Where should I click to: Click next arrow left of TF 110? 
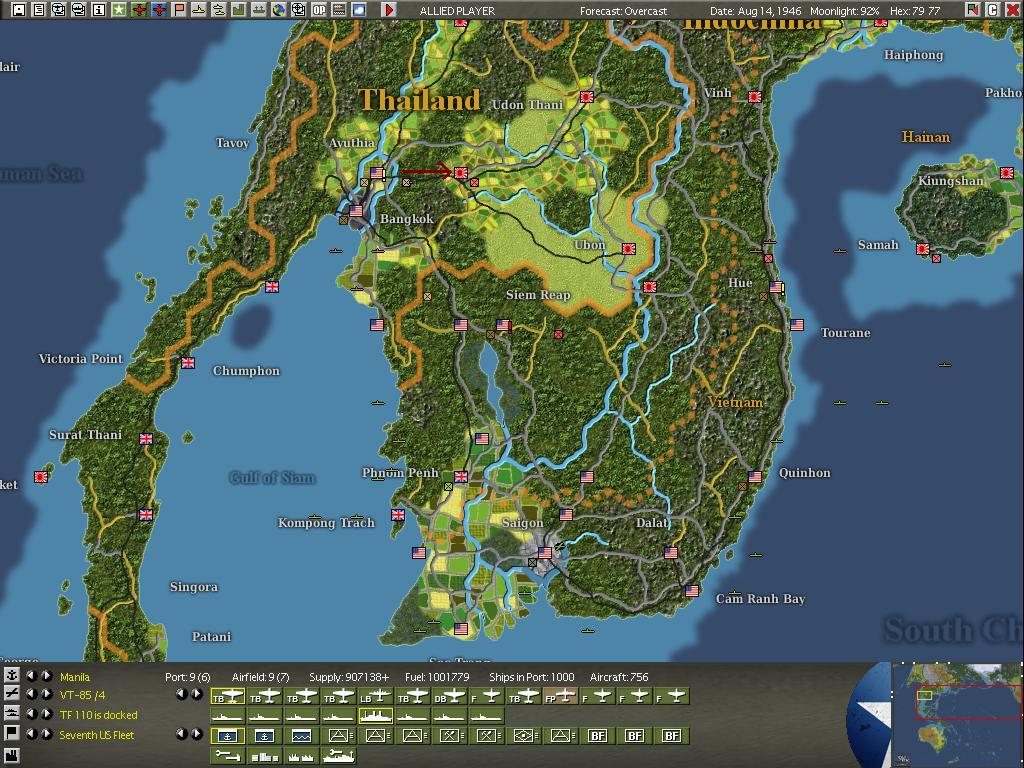(46, 714)
